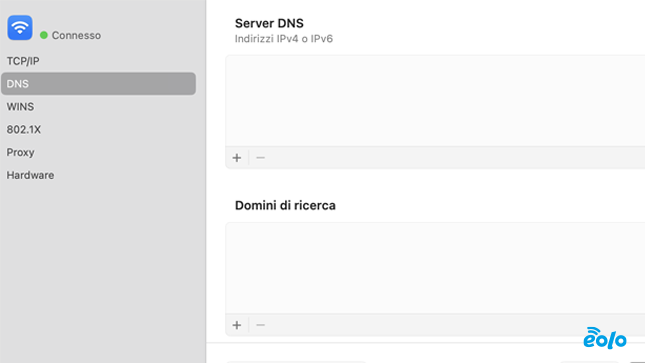Click the Wi-Fi network icon
The image size is (645, 363).
pos(20,28)
